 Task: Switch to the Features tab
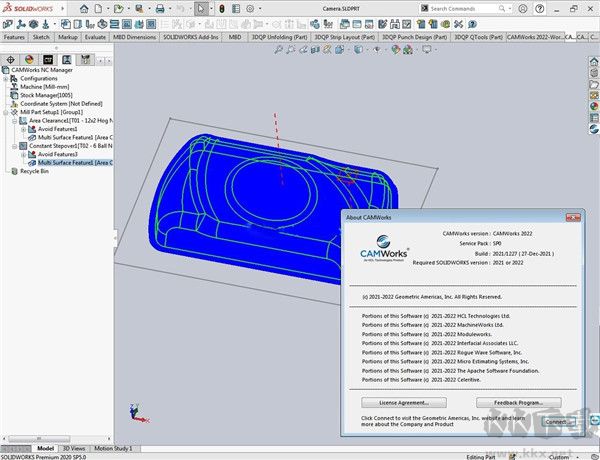click(14, 37)
